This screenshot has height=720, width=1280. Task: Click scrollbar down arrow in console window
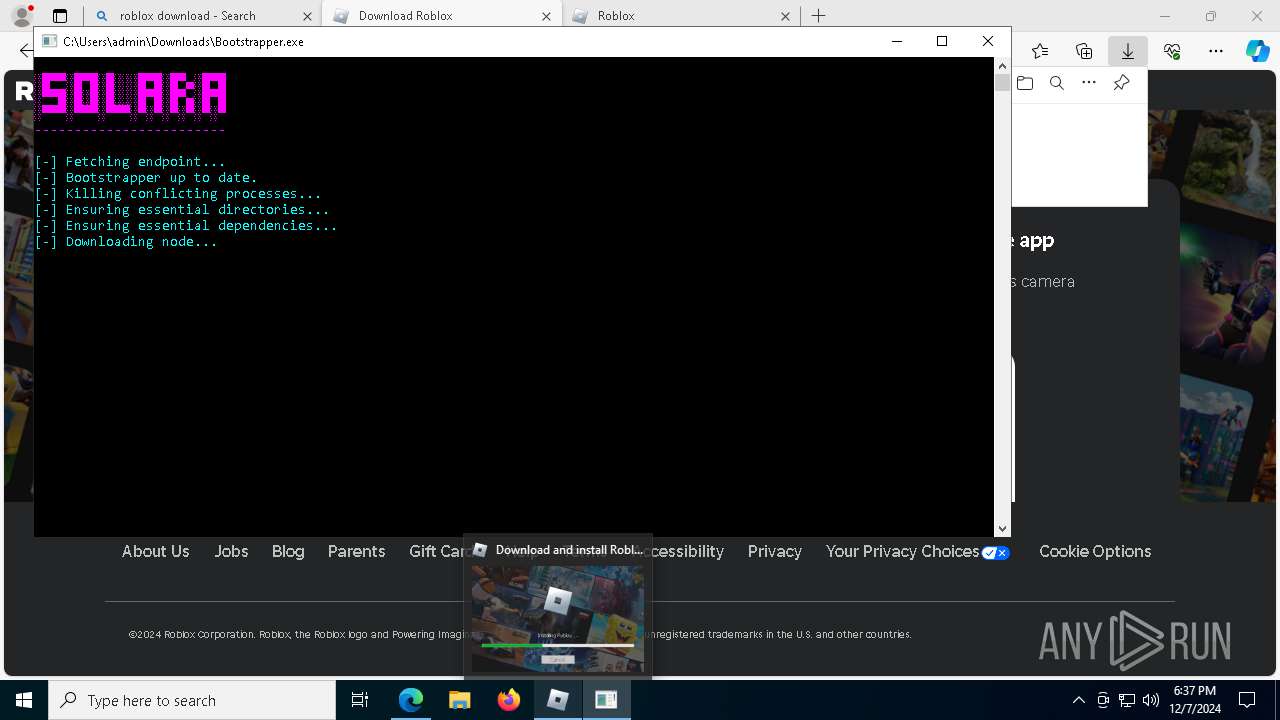[1002, 528]
